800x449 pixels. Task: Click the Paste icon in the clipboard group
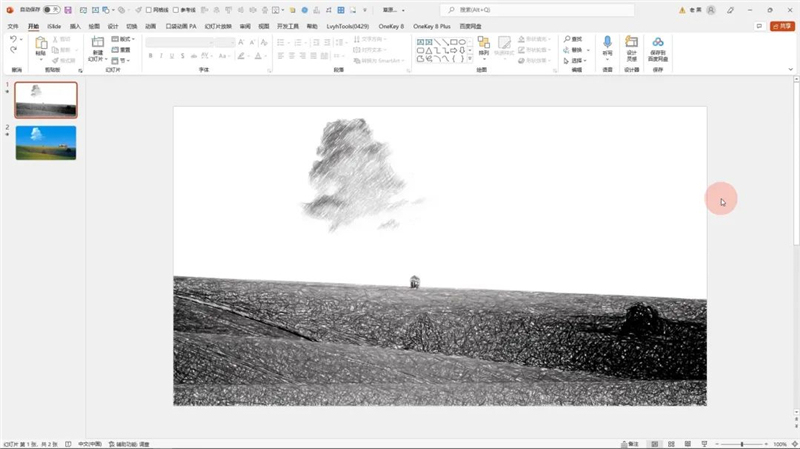(x=41, y=45)
